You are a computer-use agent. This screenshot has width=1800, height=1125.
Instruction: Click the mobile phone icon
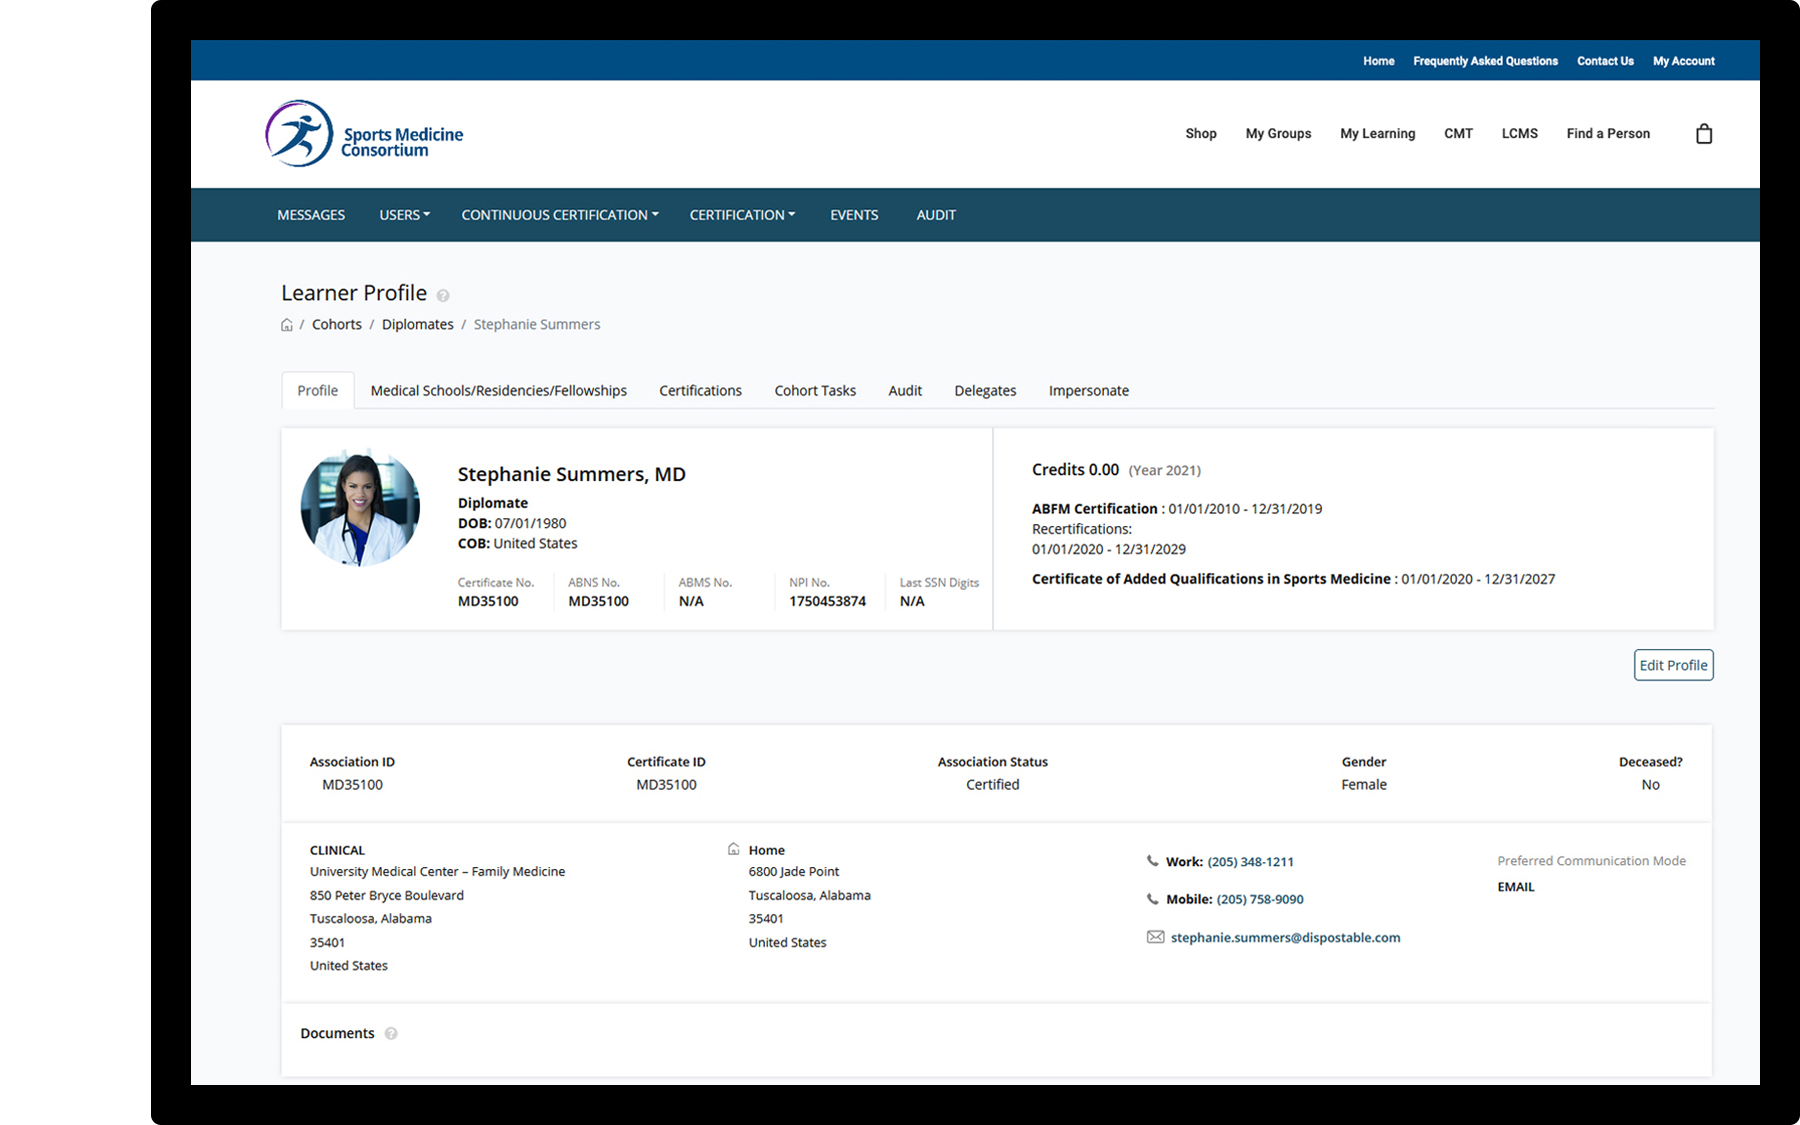(x=1153, y=899)
